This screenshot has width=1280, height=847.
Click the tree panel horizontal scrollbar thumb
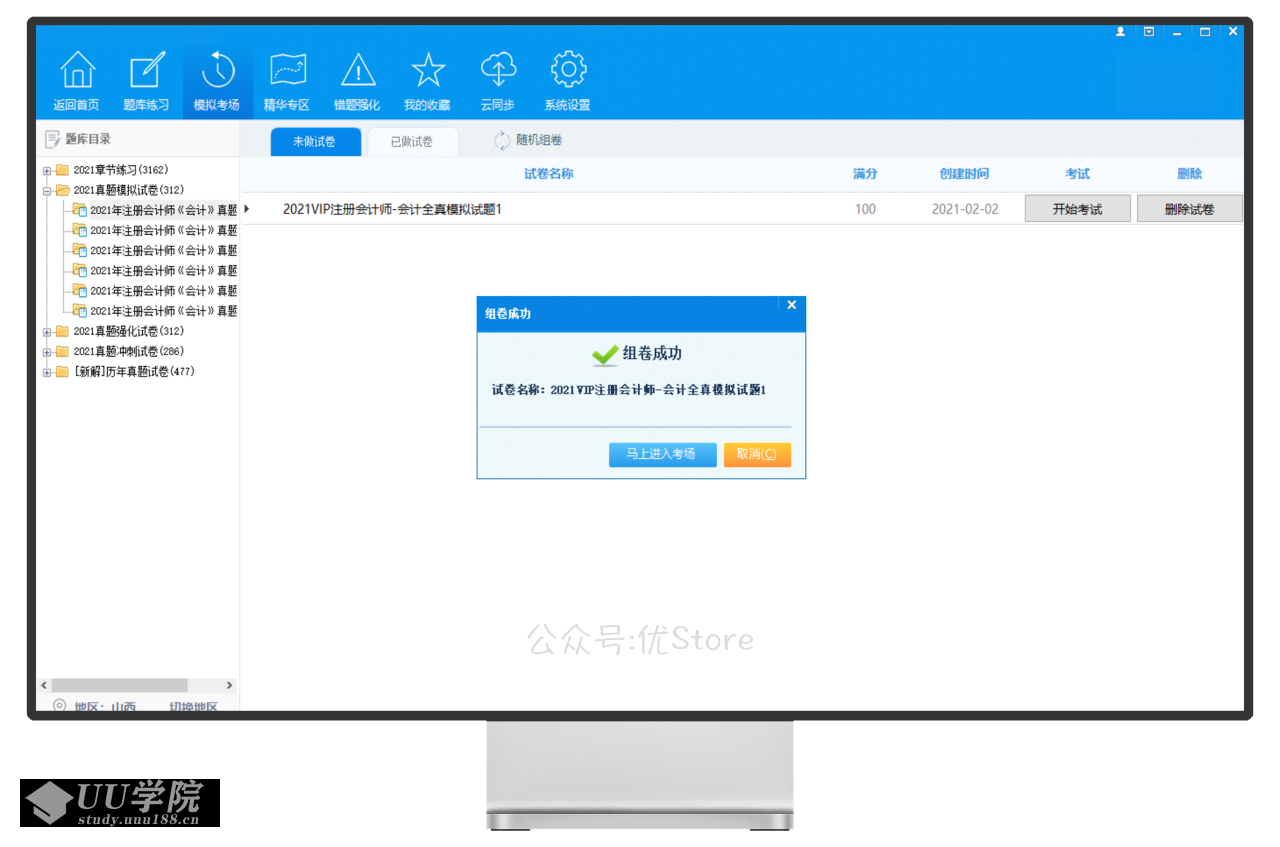click(x=119, y=685)
